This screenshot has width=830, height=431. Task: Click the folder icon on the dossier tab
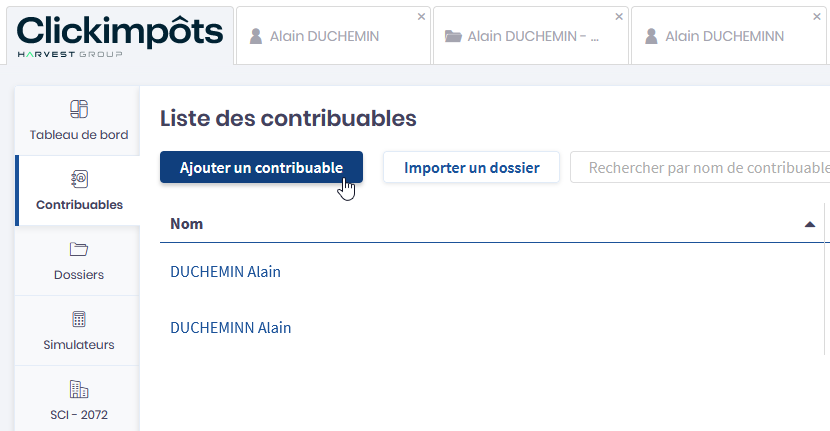[x=453, y=36]
